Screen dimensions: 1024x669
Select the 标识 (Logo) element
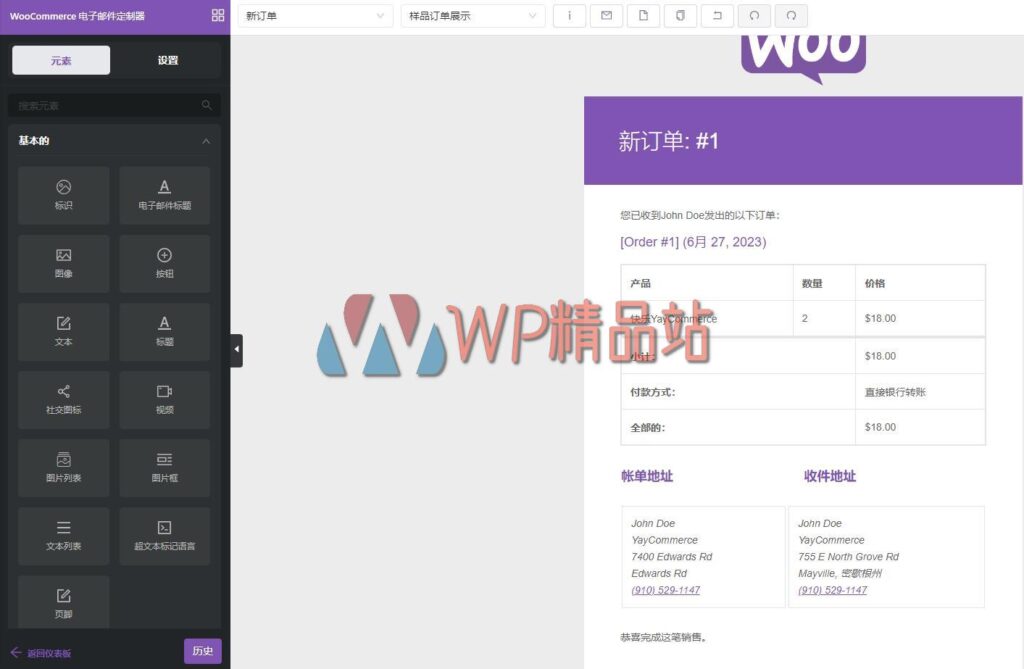pyautogui.click(x=63, y=195)
